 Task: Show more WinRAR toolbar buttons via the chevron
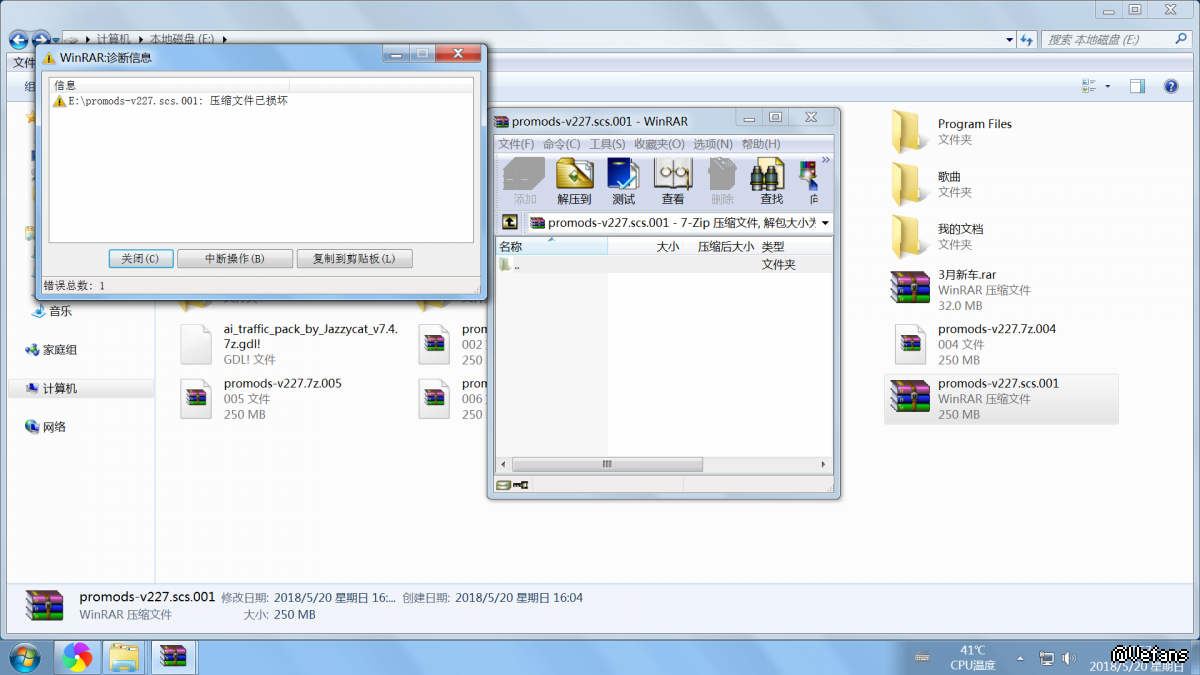[x=826, y=160]
